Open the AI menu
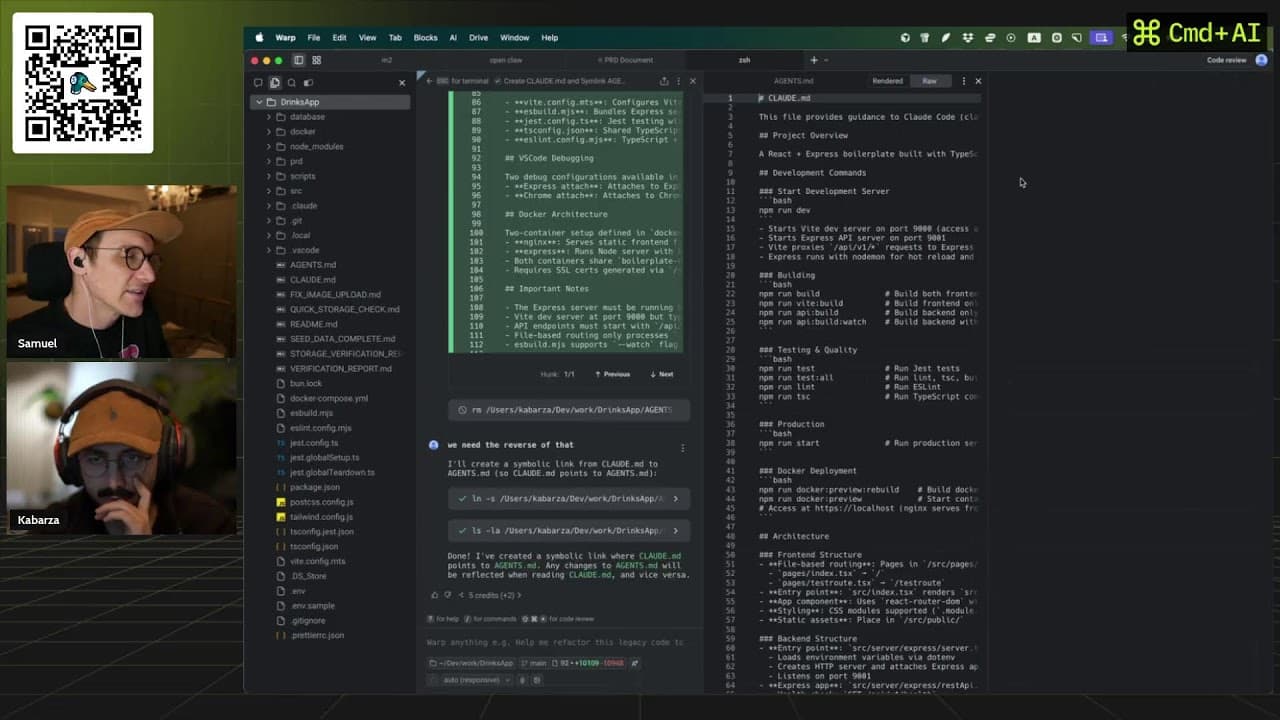 (x=453, y=38)
